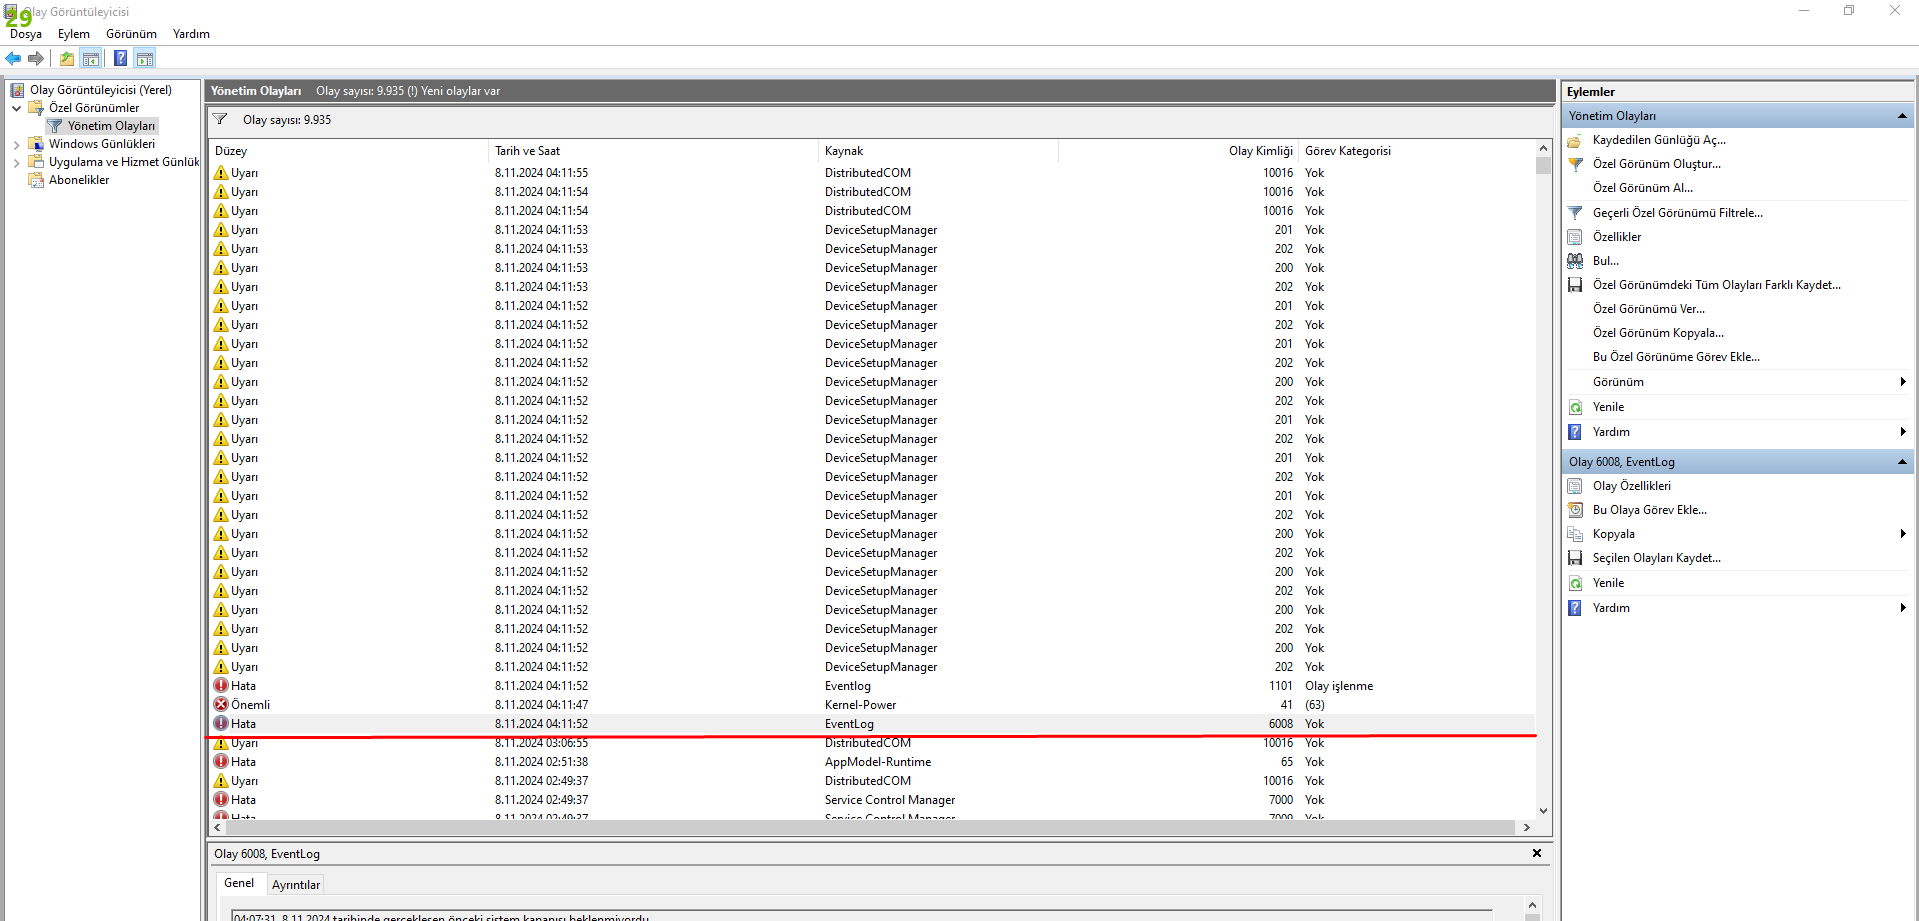Click the critical icon on the Önemli row
Viewport: 1919px width, 921px height.
click(x=221, y=705)
